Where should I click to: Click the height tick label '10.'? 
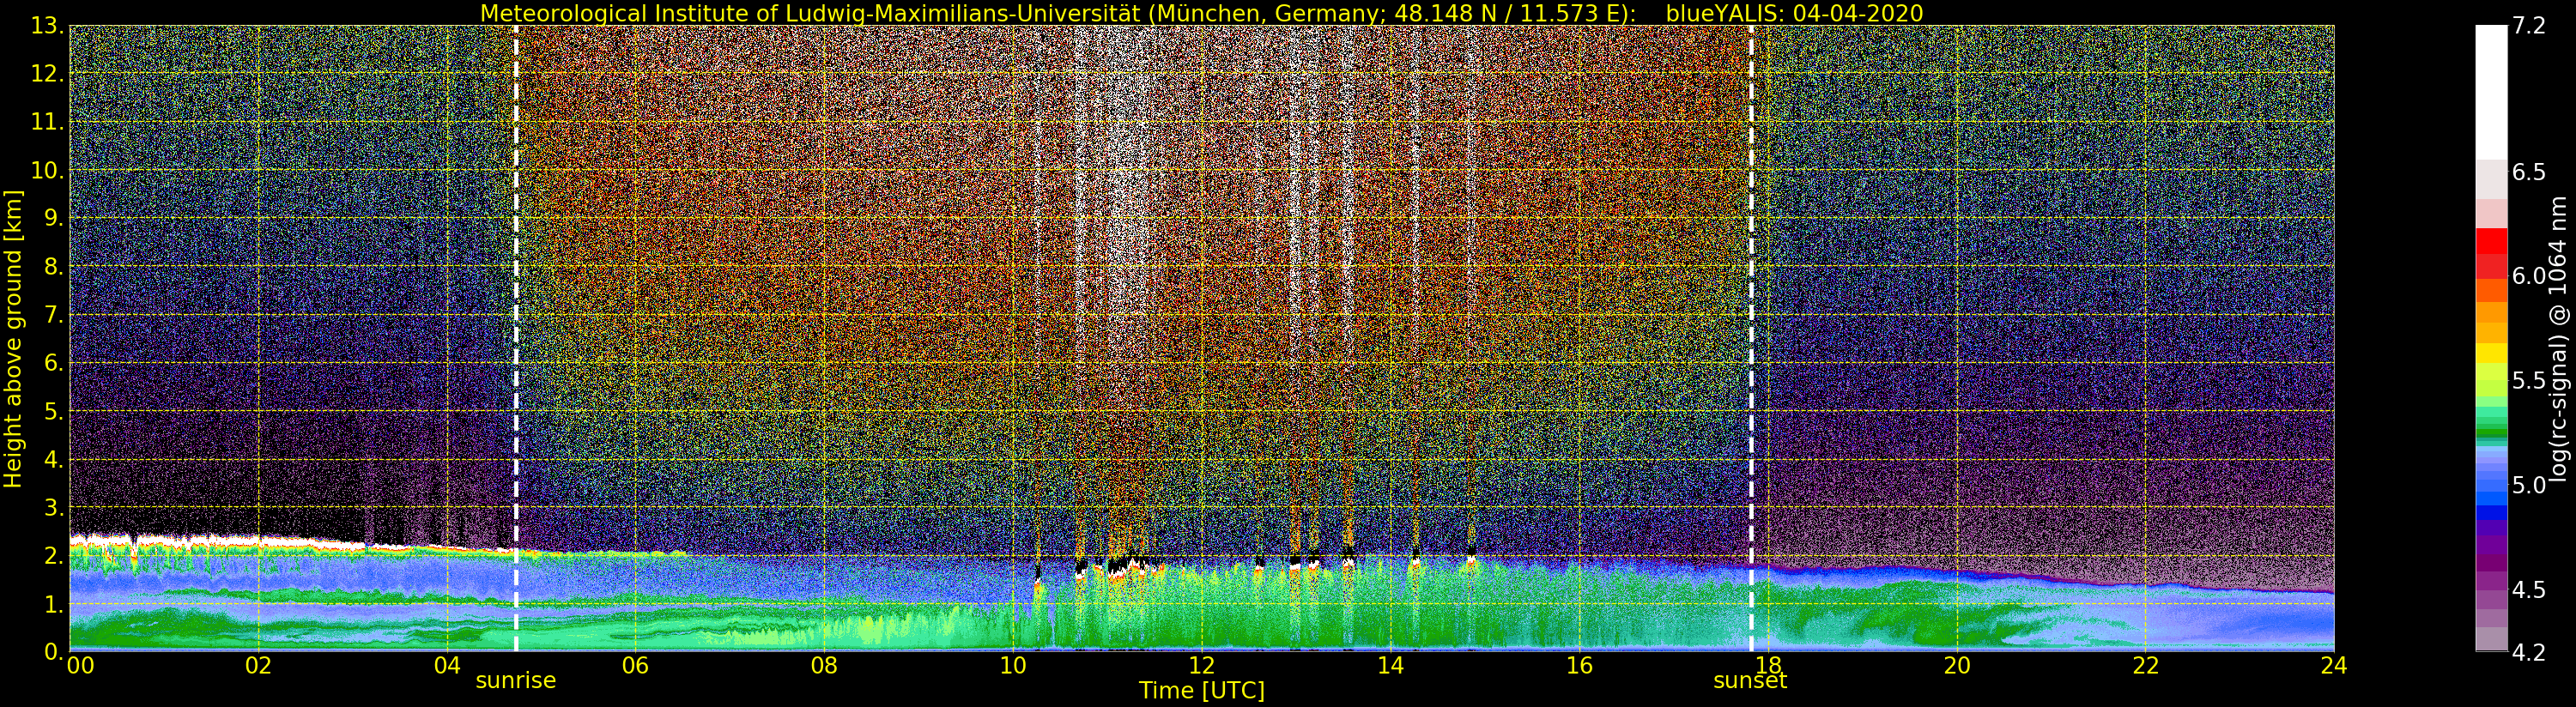click(47, 170)
